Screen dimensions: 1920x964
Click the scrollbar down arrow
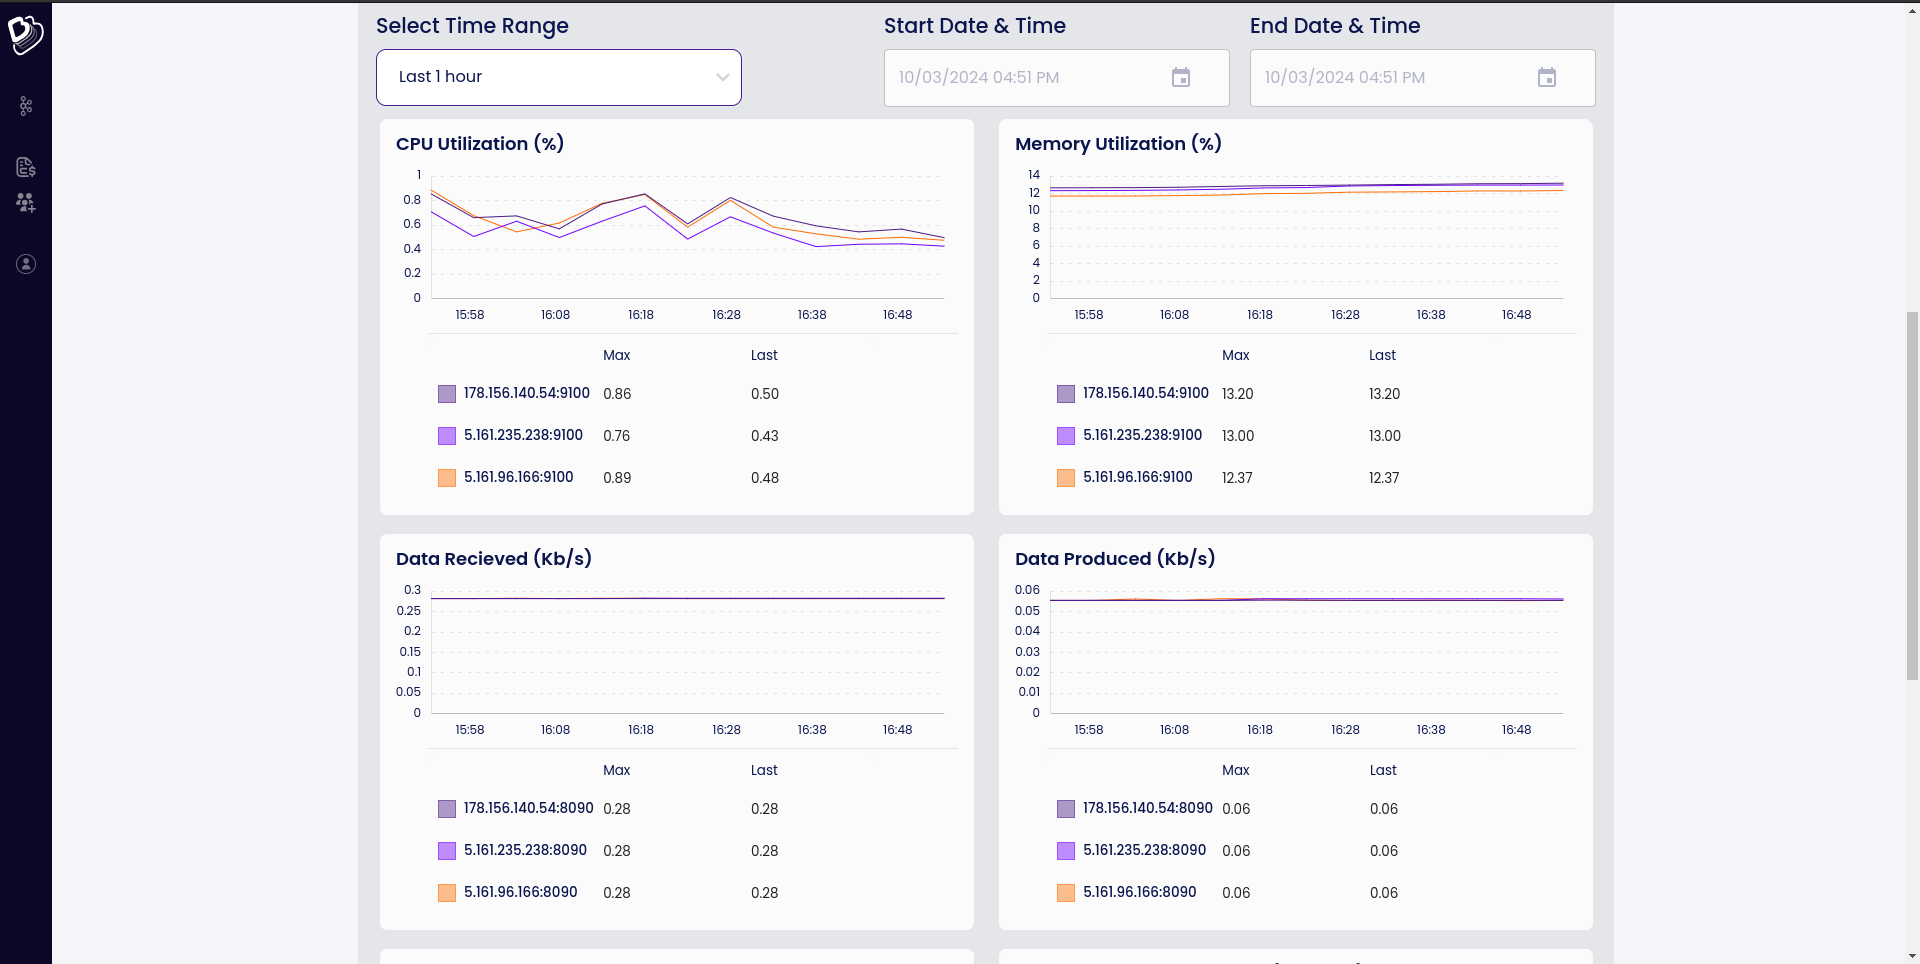coord(1912,956)
